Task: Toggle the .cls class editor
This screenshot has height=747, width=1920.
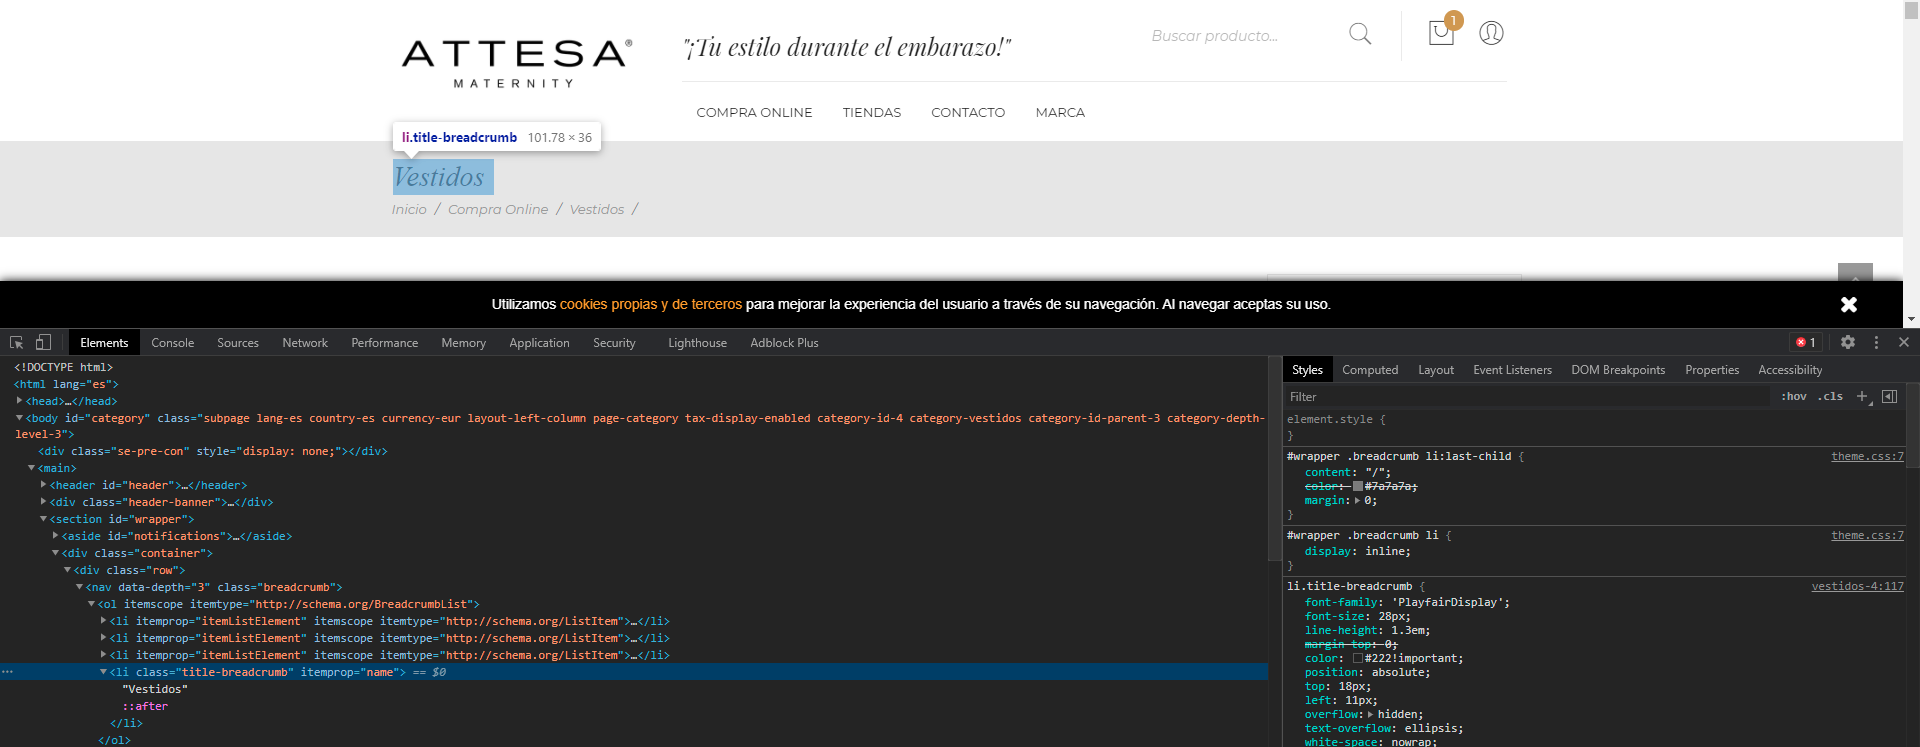Action: pyautogui.click(x=1830, y=396)
